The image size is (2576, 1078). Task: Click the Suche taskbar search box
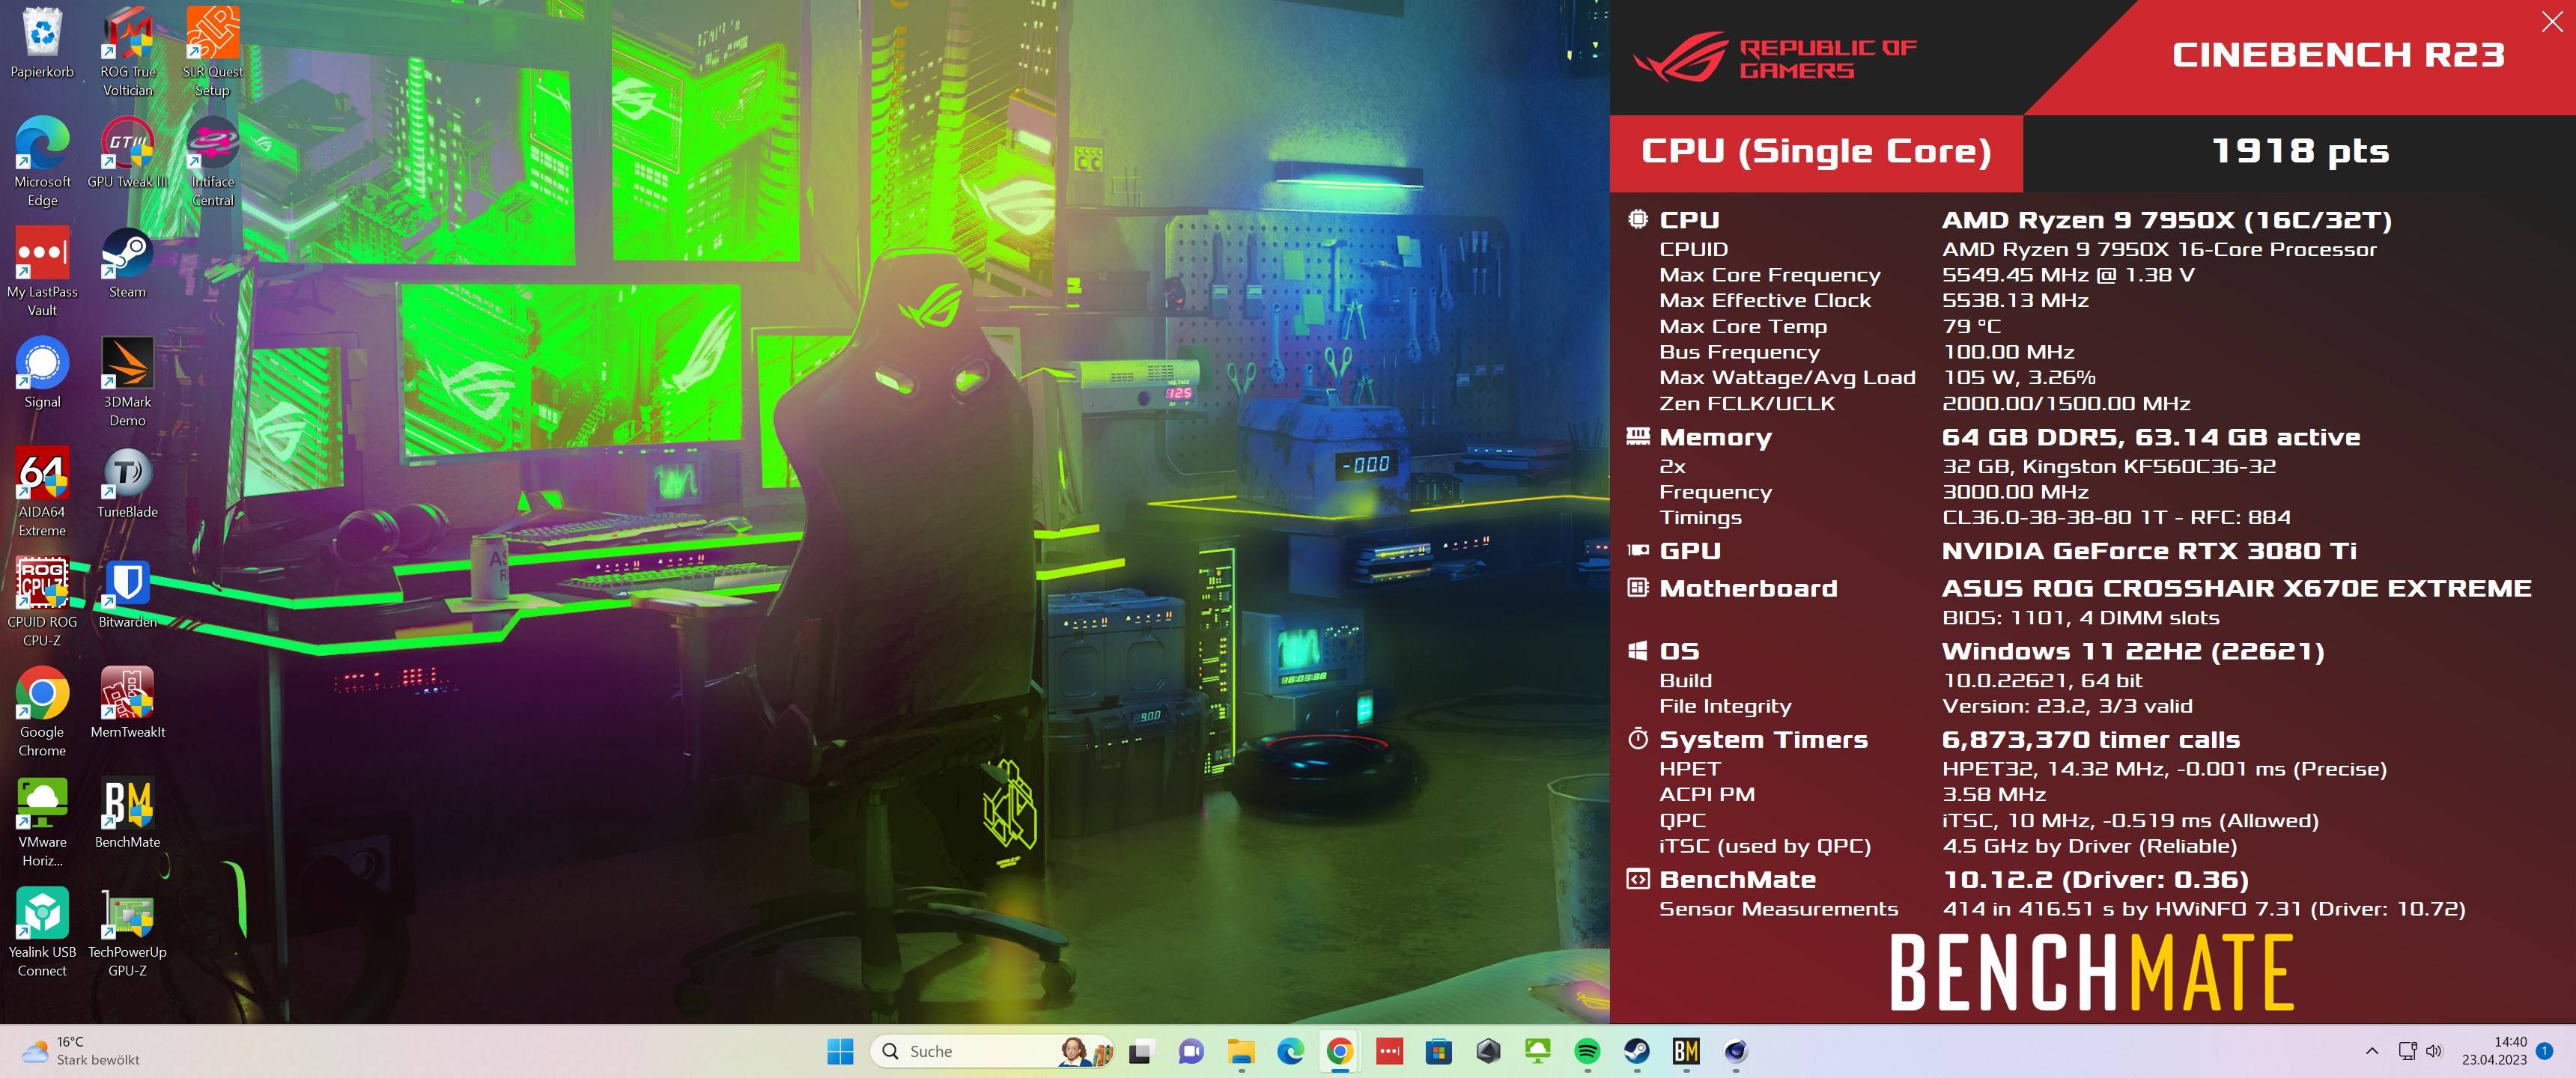coord(992,1051)
